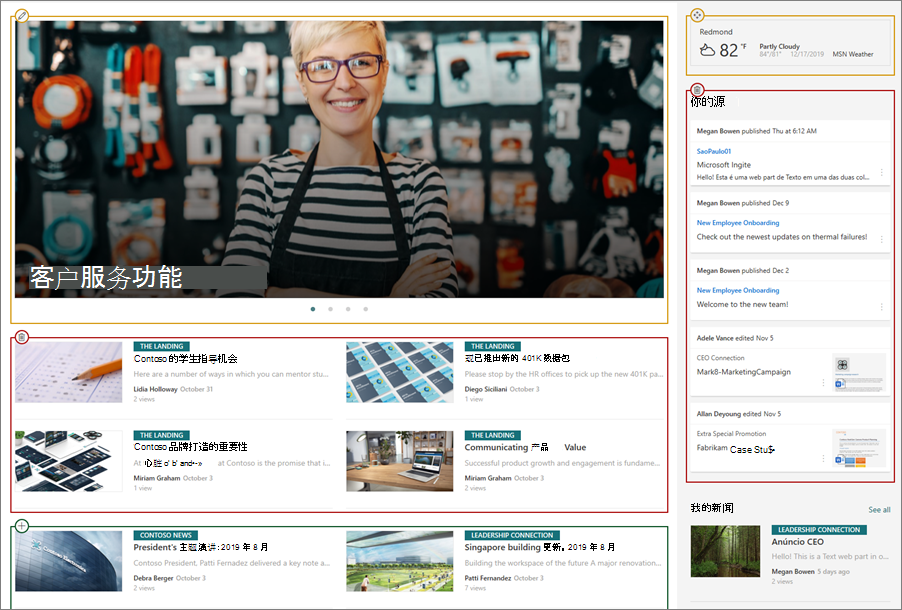Click LEADERSHIP CONNECTION tag above Anúncio CEO
Viewport: 902px width, 610px height.
[x=819, y=529]
